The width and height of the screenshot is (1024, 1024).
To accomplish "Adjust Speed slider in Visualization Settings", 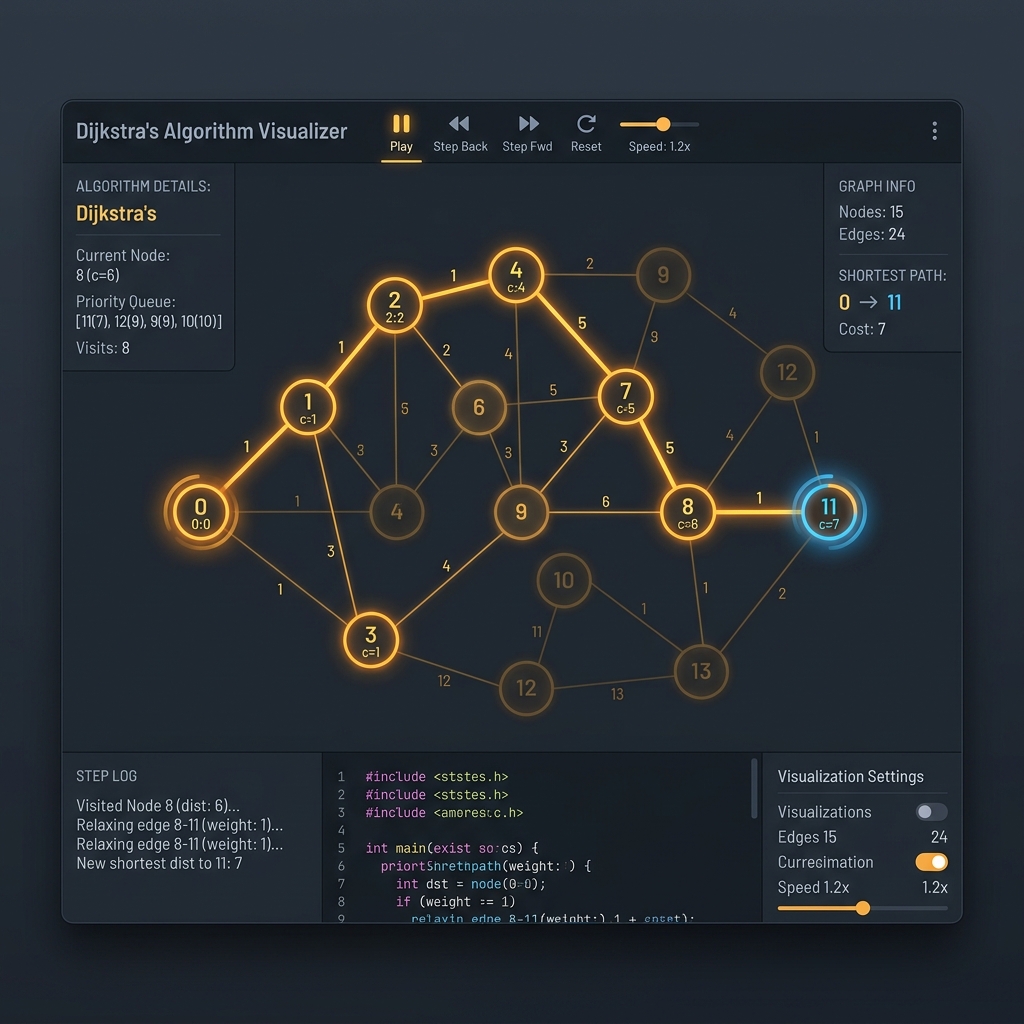I will point(863,908).
